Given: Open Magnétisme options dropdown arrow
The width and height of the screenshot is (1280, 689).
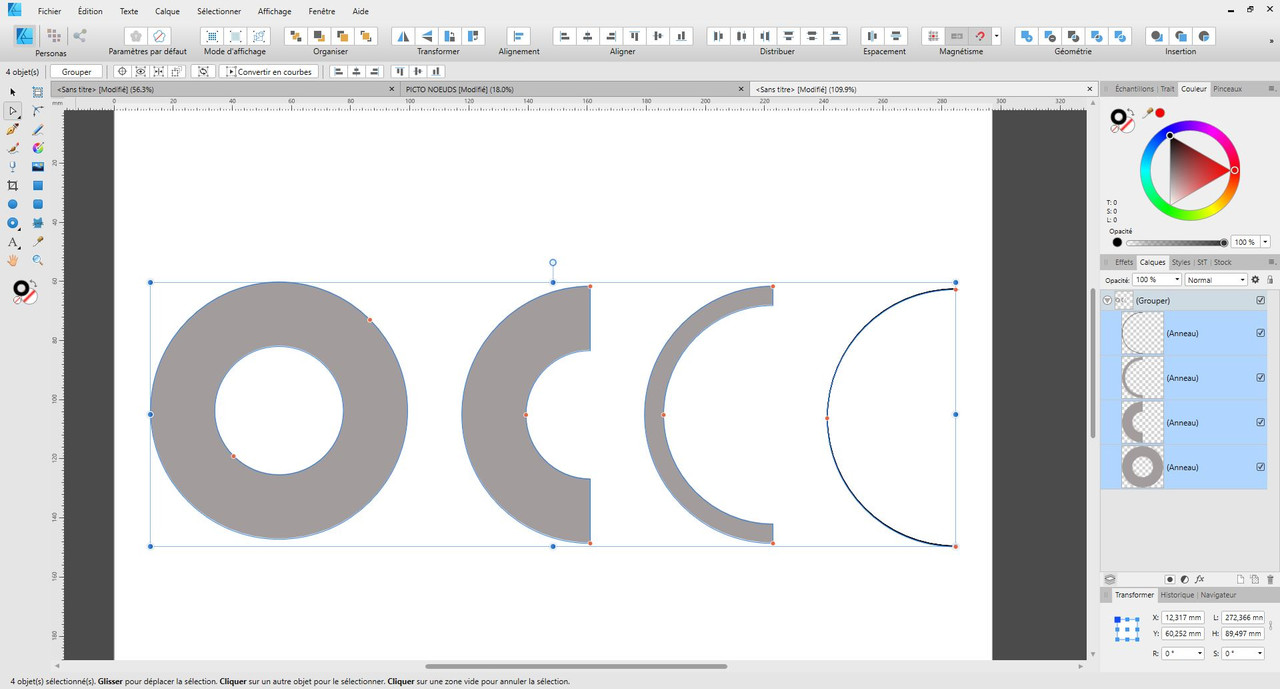Looking at the screenshot, I should (996, 36).
